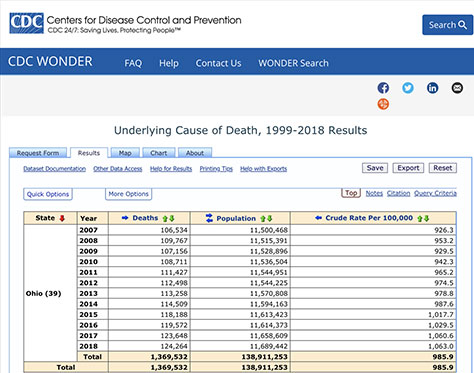Click the 2011 year cell
Image resolution: width=474 pixels, height=373 pixels.
[93, 272]
